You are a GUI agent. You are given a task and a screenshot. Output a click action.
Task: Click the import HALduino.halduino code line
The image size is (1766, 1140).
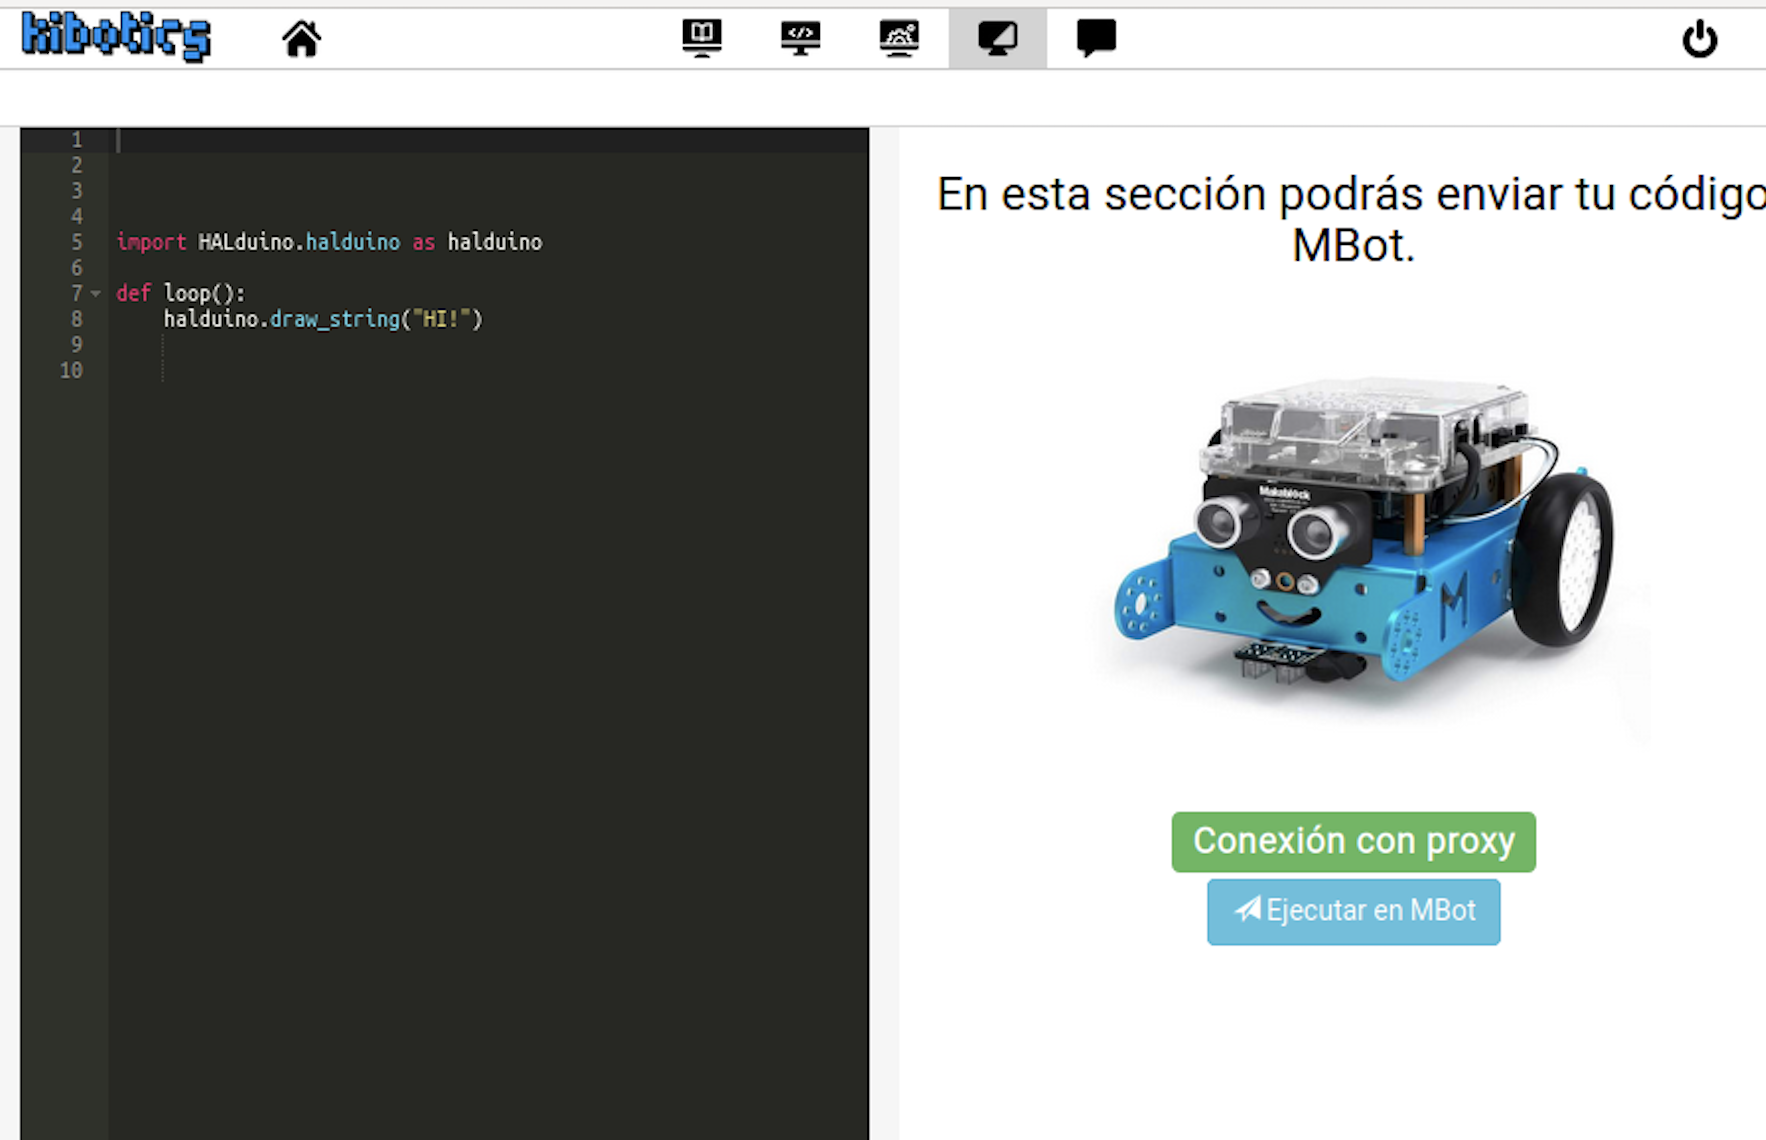329,242
